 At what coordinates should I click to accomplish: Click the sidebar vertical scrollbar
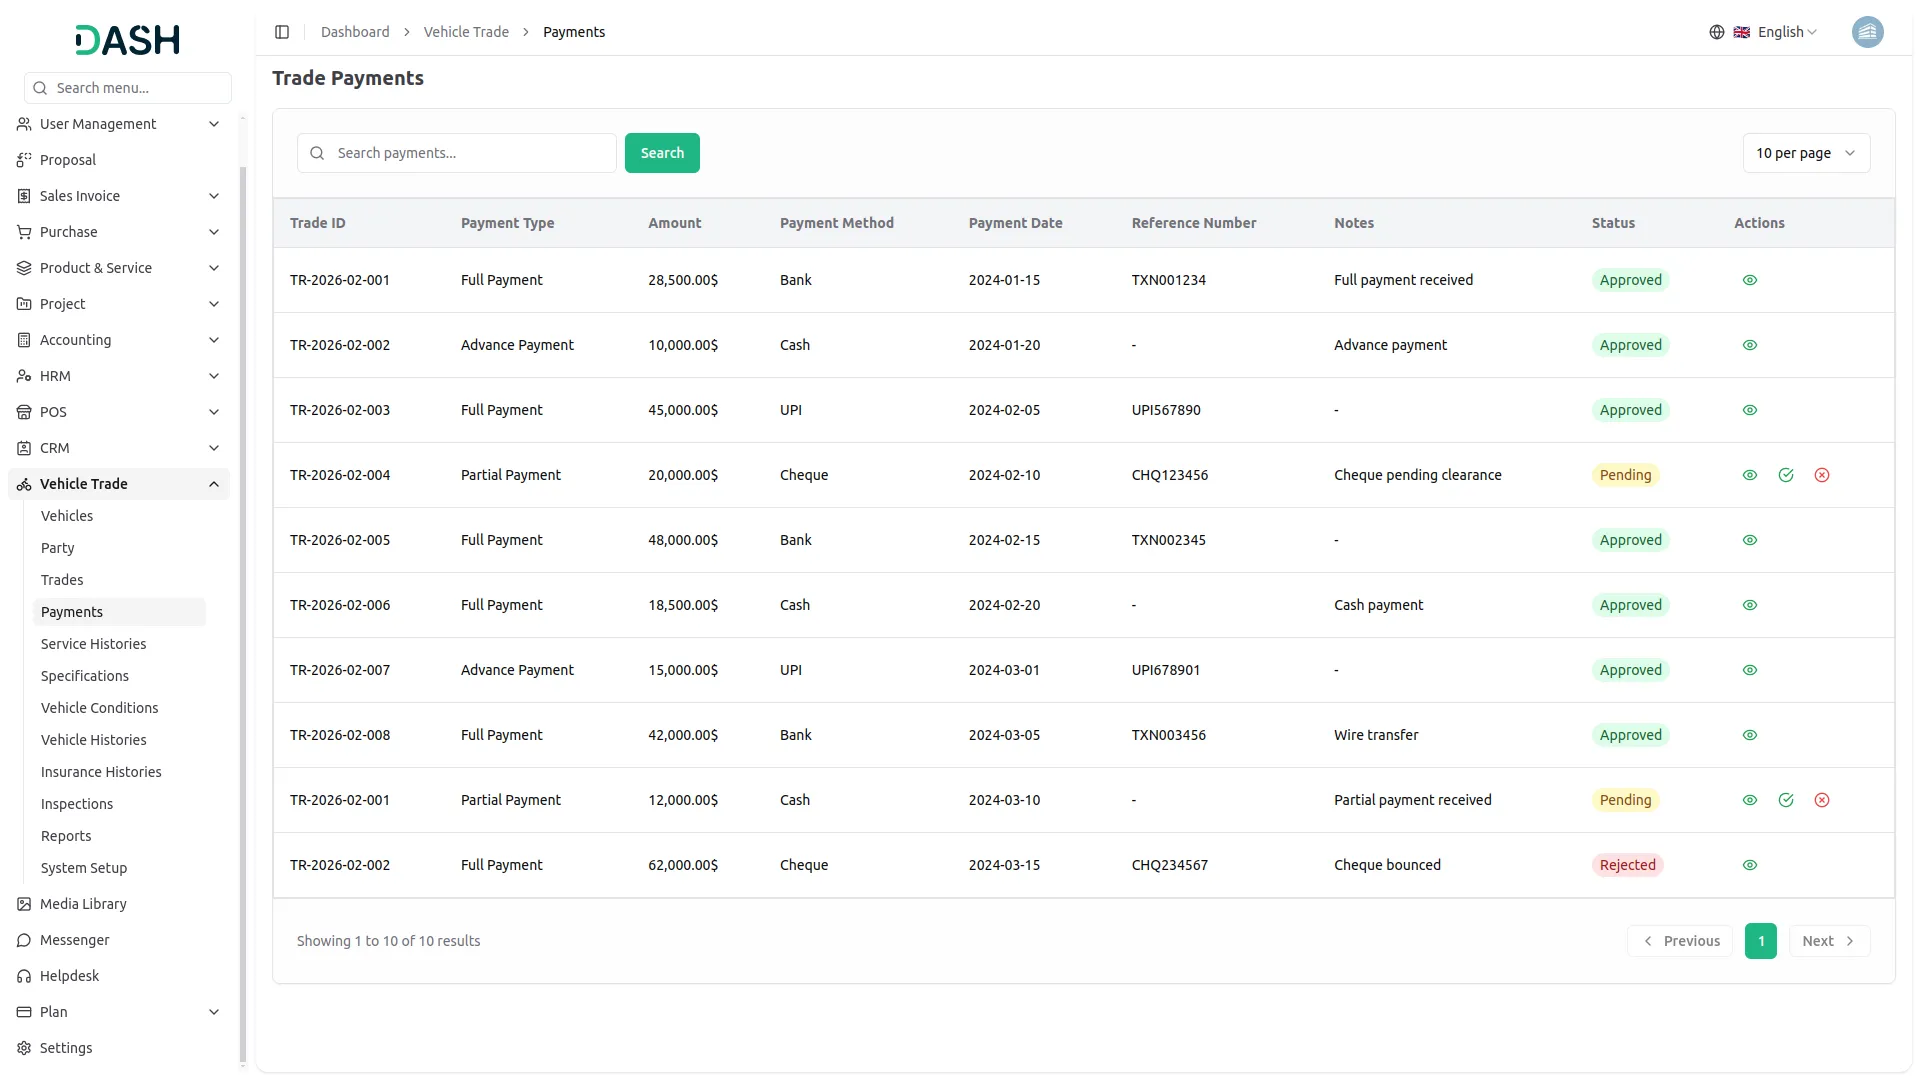pos(243,600)
